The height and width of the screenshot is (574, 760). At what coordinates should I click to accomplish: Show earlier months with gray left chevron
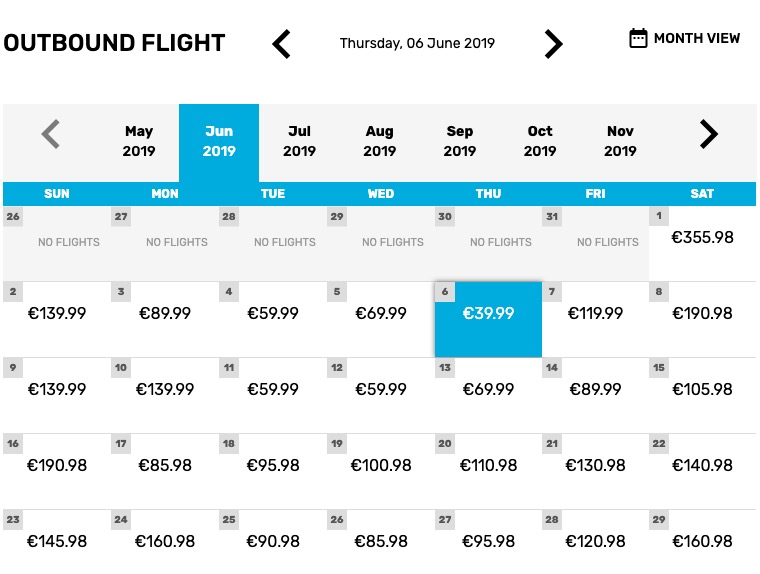coord(50,134)
